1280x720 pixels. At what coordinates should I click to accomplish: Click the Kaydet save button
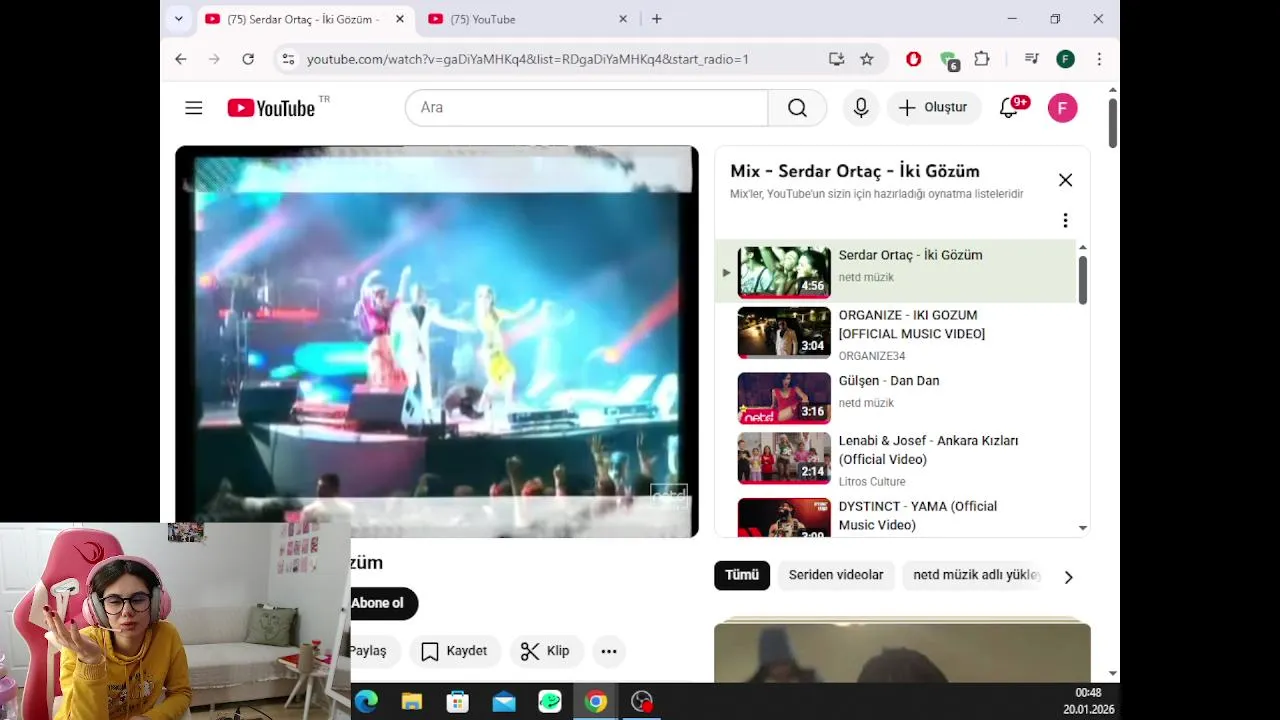click(454, 651)
